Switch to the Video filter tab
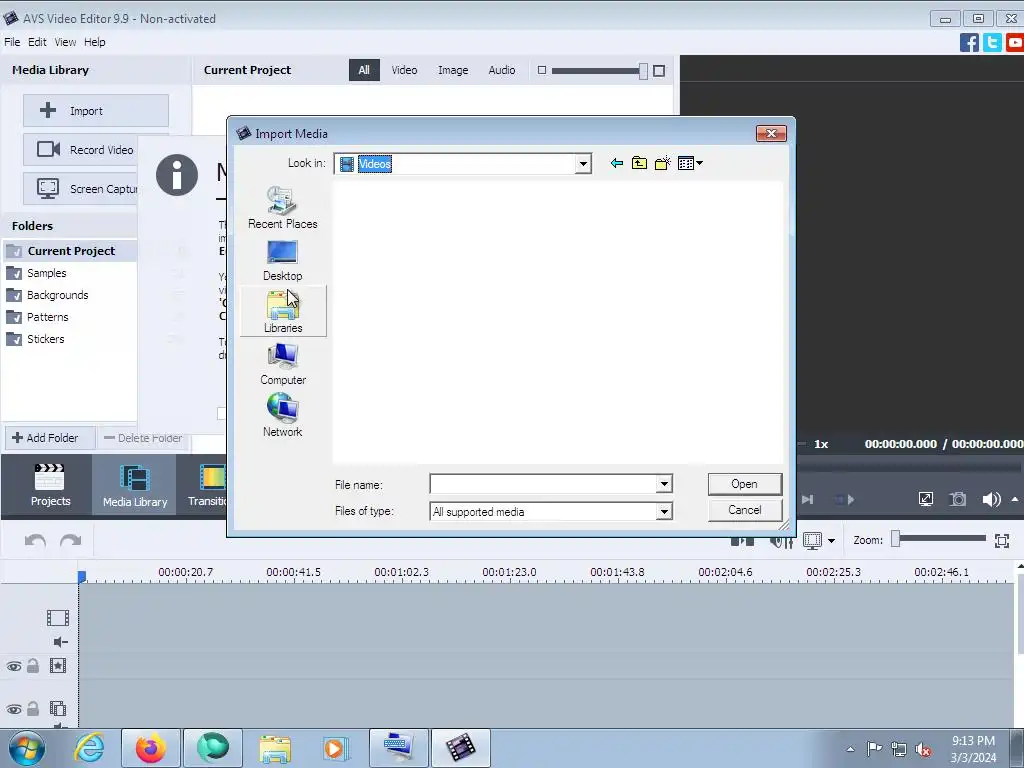 (404, 70)
